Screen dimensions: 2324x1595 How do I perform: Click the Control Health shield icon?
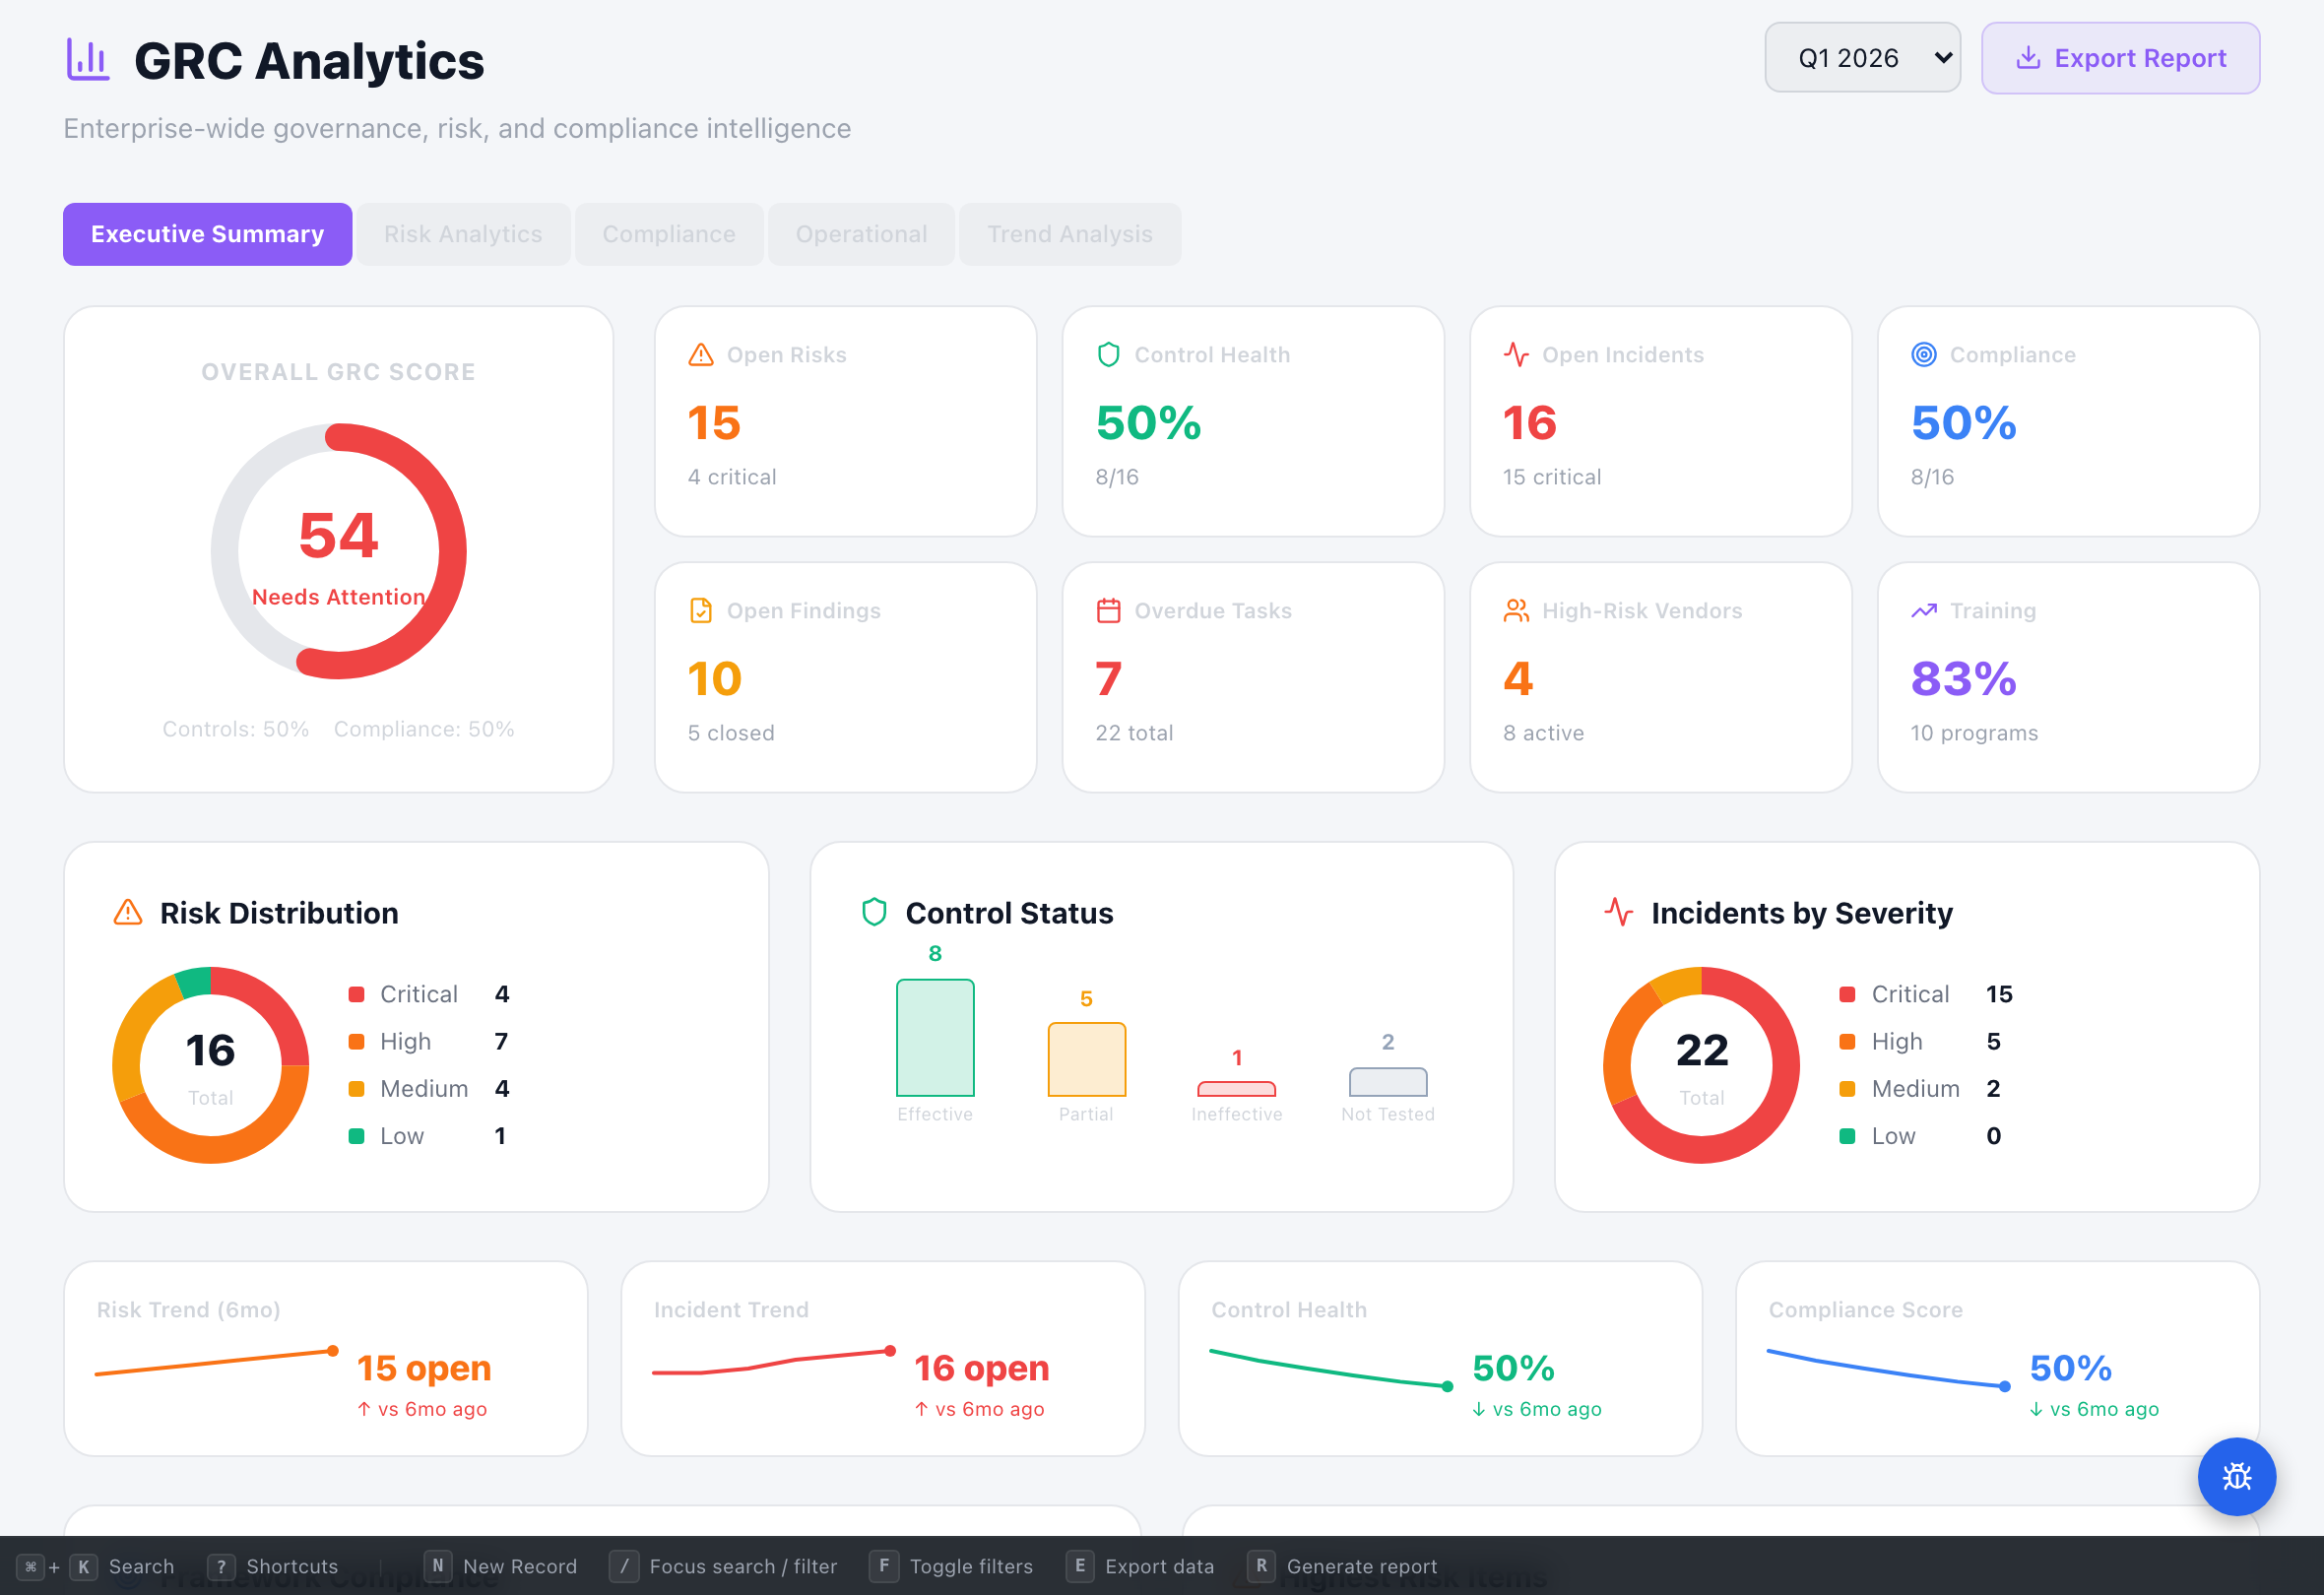[x=1109, y=354]
